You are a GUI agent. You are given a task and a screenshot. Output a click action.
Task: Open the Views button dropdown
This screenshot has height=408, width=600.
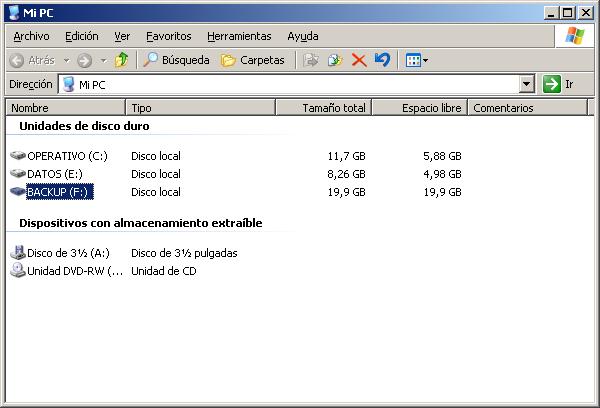(x=417, y=60)
